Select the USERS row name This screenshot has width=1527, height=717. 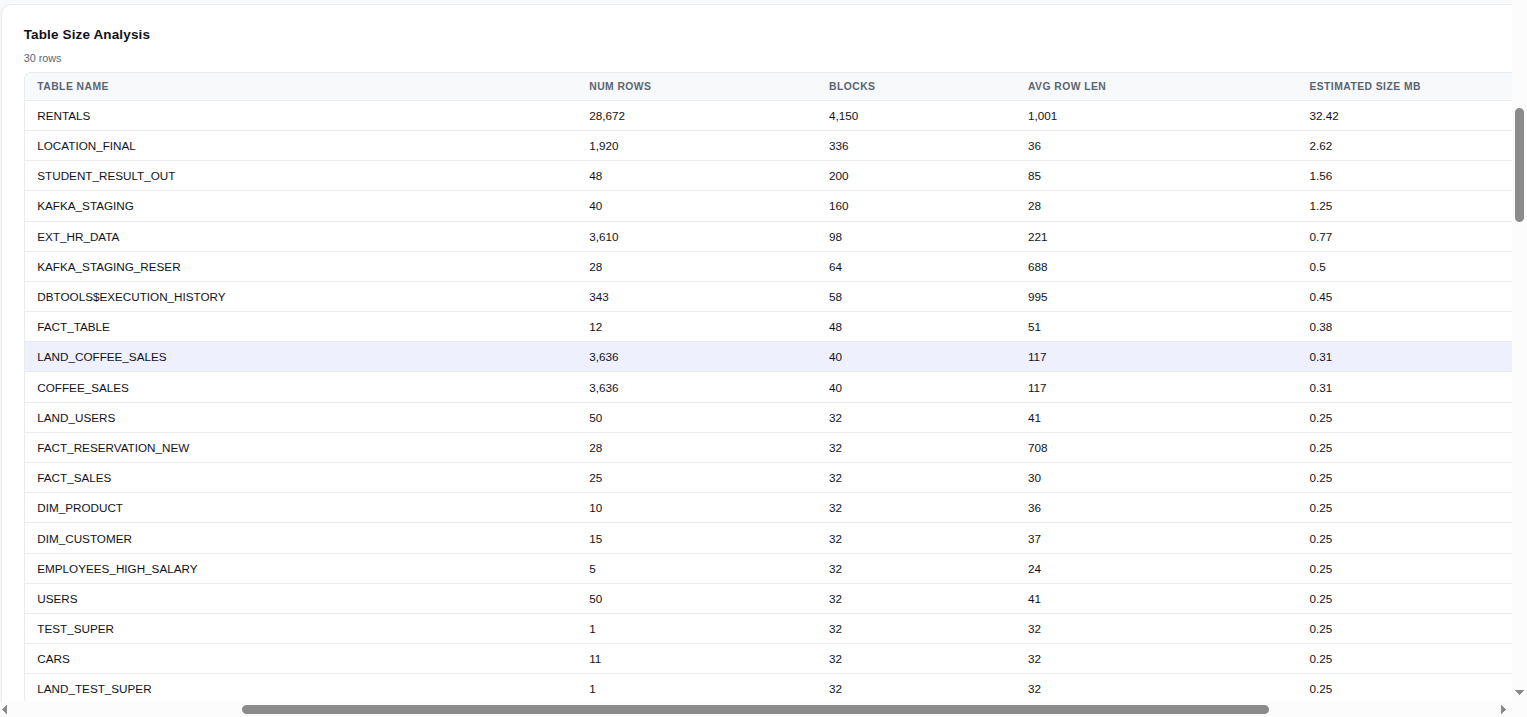click(x=57, y=599)
